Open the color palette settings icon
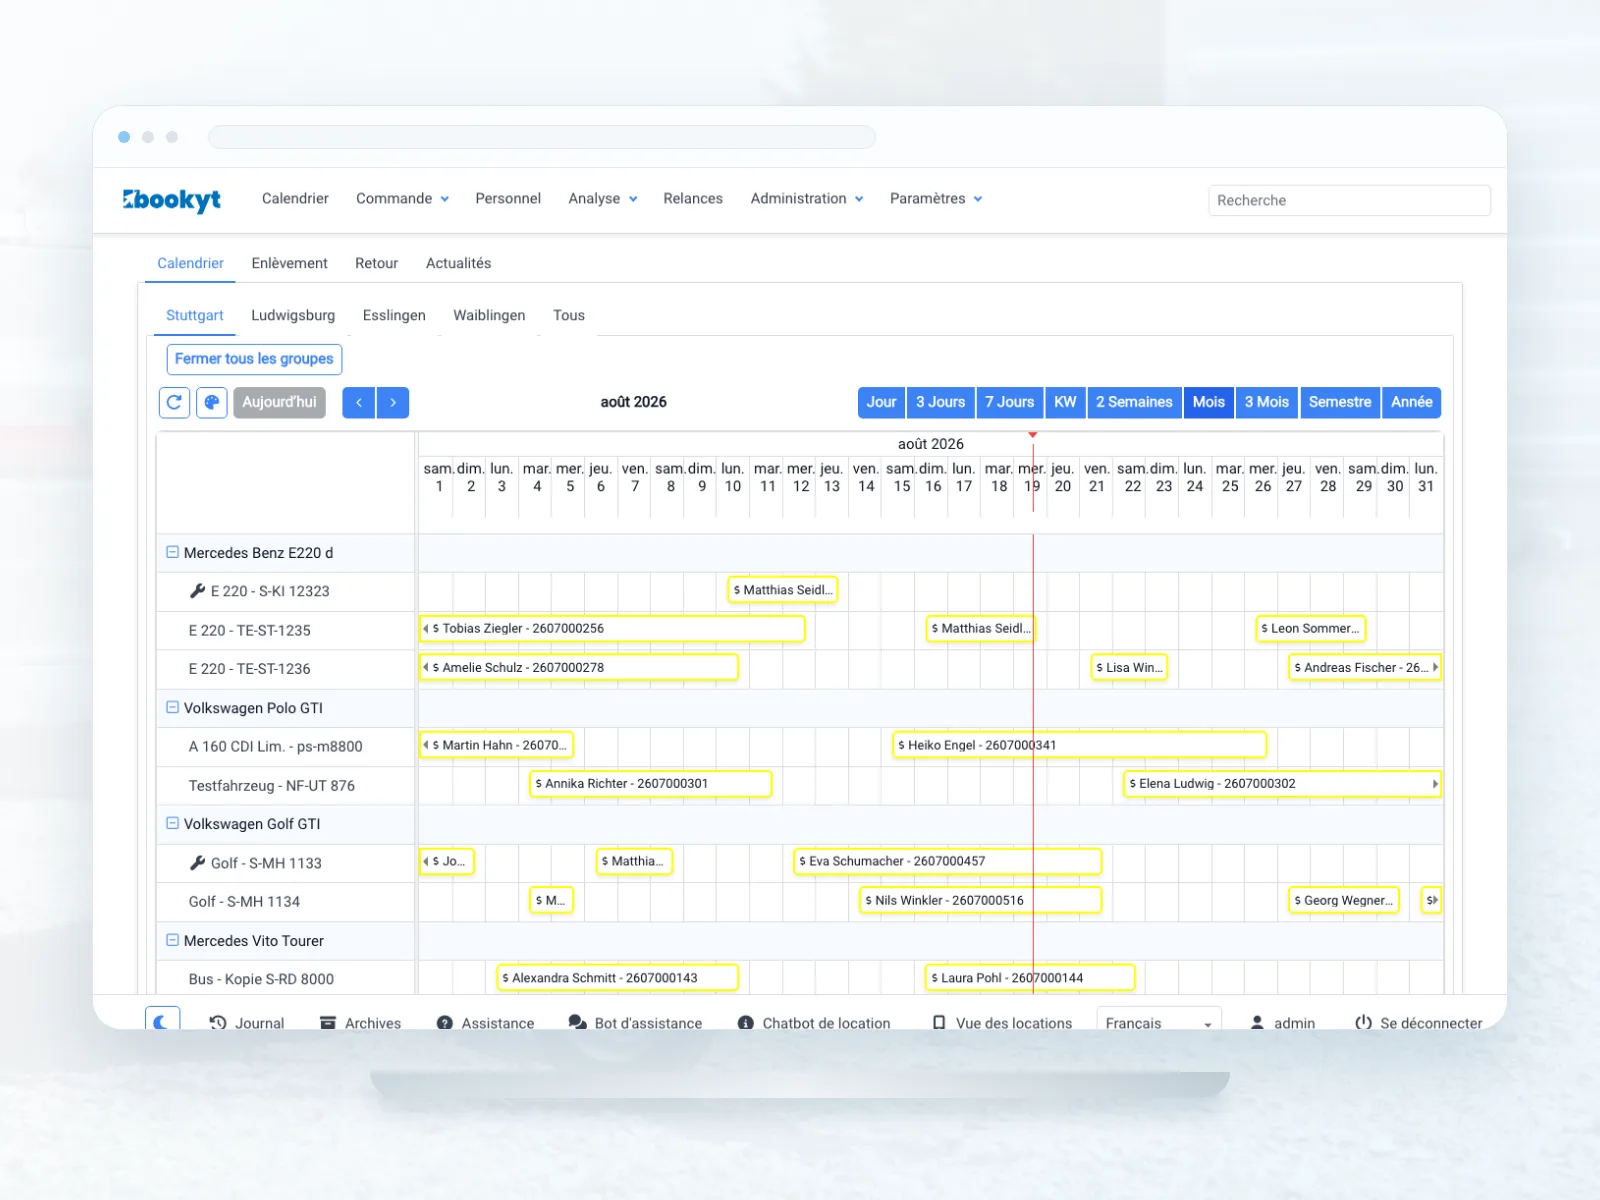The width and height of the screenshot is (1600, 1200). point(212,402)
